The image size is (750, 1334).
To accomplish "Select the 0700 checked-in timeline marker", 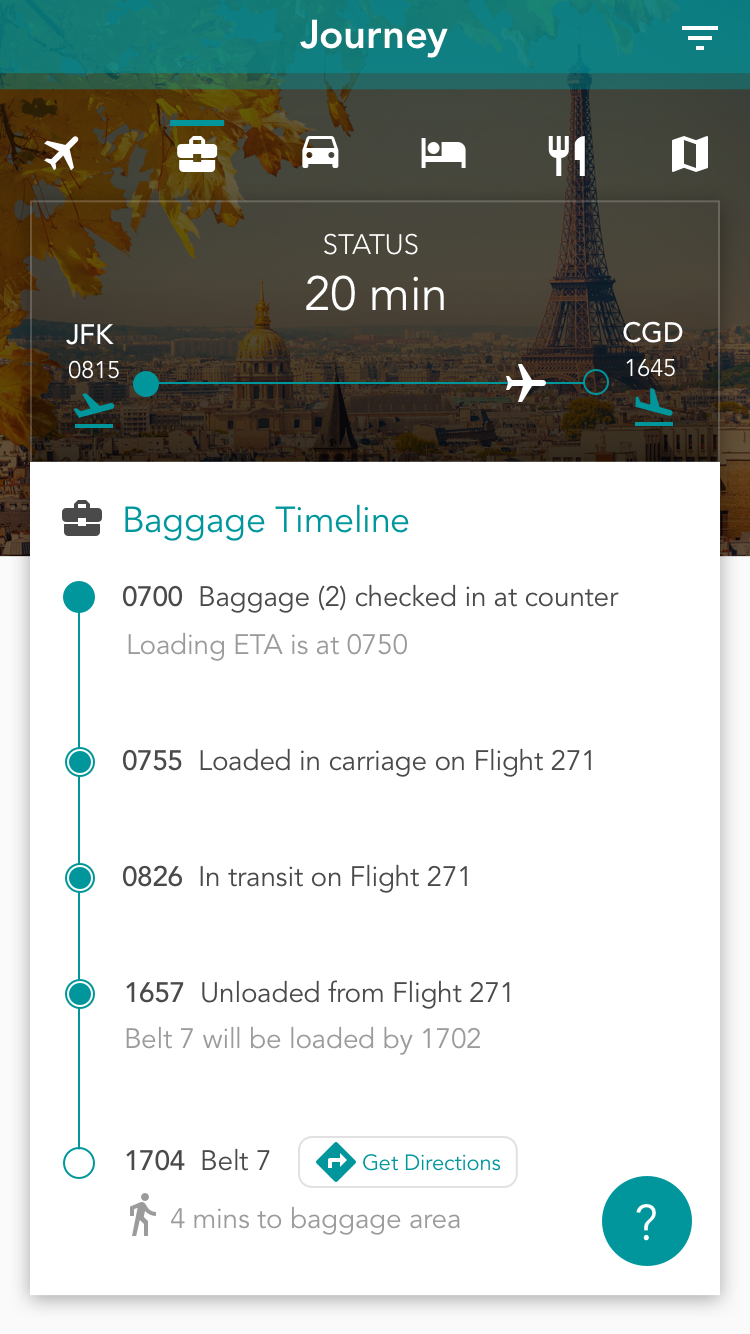I will click(x=79, y=597).
